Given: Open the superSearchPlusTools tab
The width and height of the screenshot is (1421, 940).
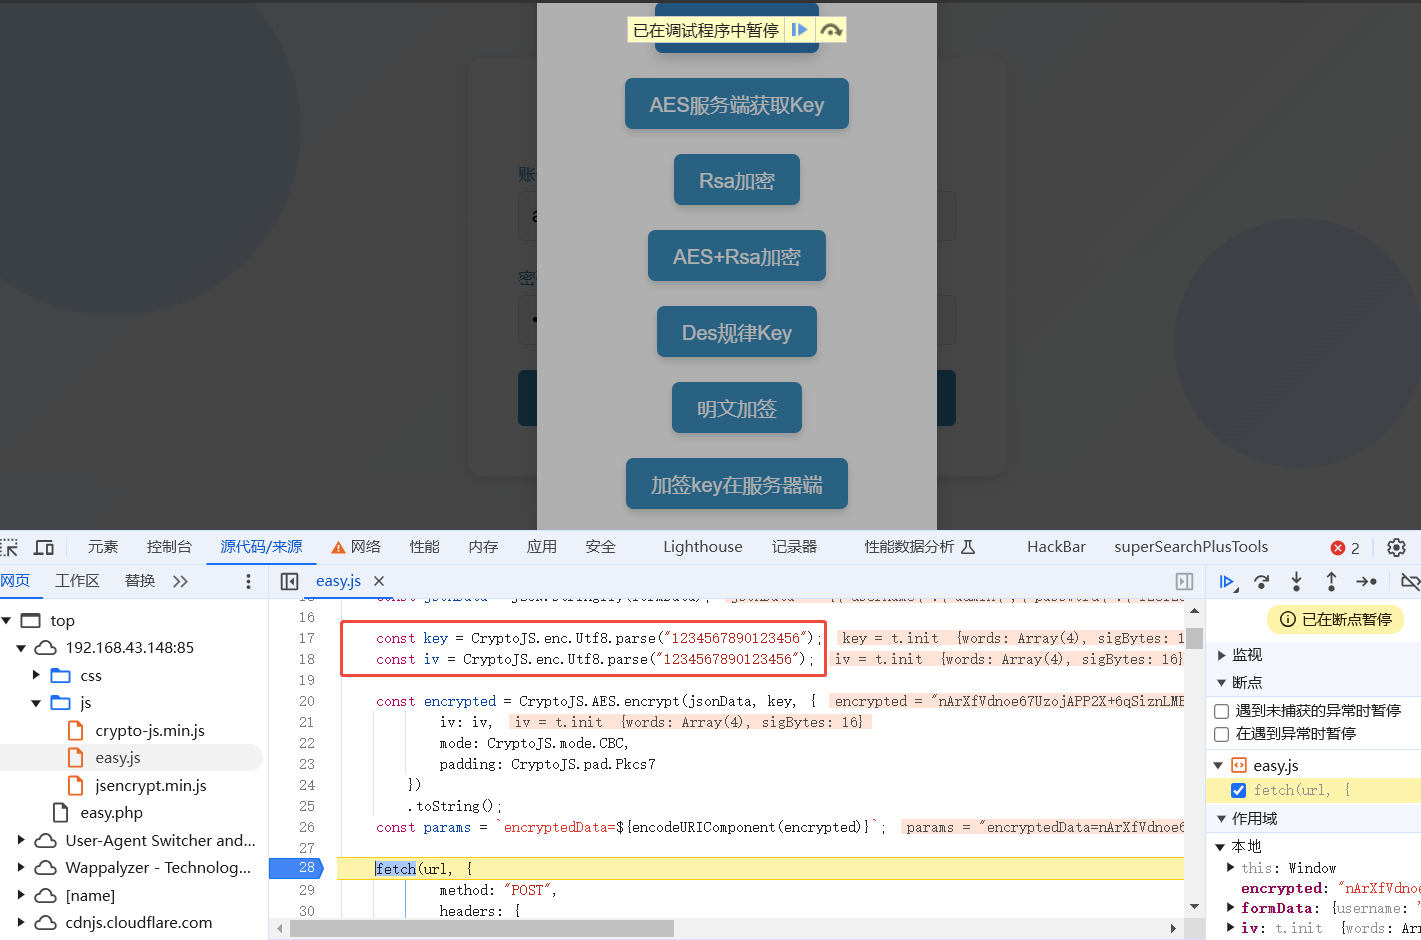Looking at the screenshot, I should tap(1191, 547).
